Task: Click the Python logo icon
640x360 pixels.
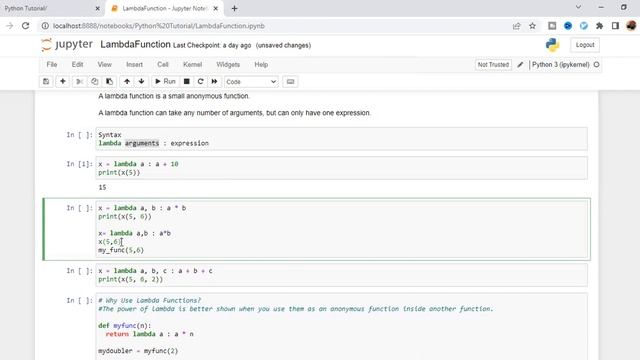Action: click(552, 45)
